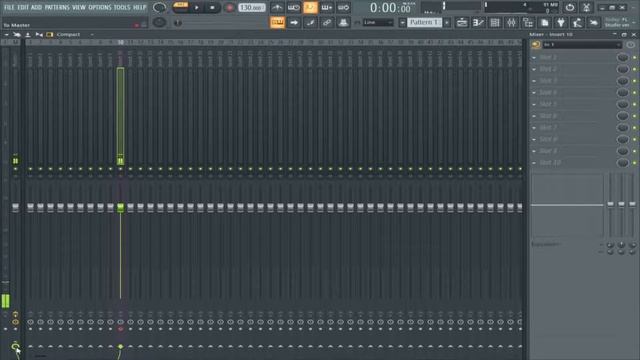This screenshot has width=640, height=360.
Task: Toggle Slot 9 green enable light
Action: click(x=634, y=151)
